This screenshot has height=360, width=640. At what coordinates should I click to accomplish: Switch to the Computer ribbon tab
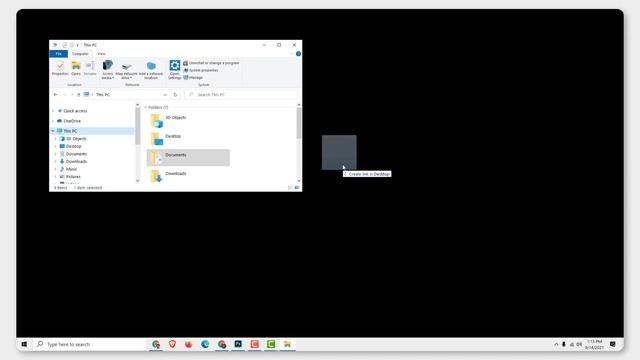pos(80,54)
